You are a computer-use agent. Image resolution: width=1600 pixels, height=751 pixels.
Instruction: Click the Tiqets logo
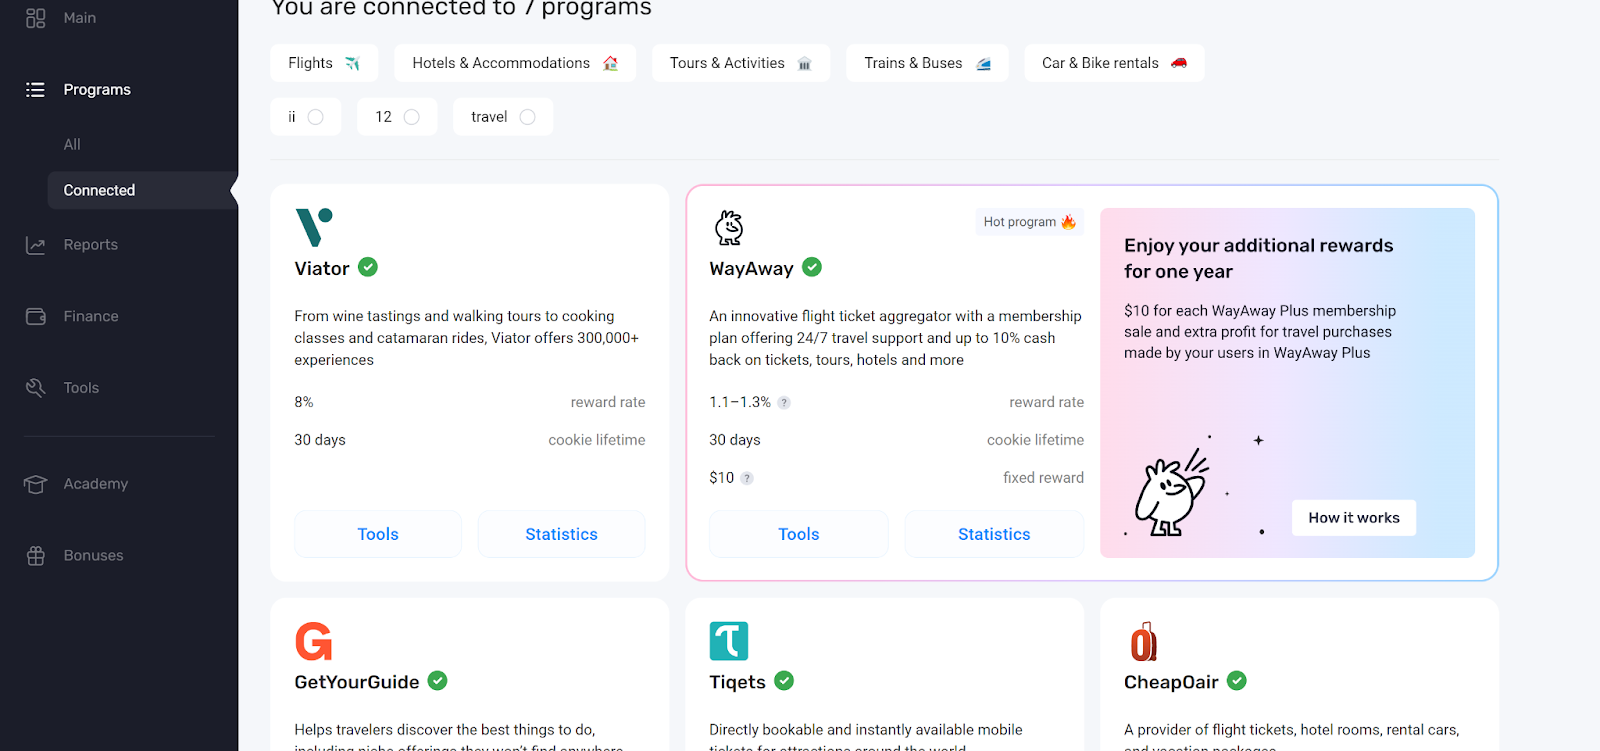tap(729, 641)
